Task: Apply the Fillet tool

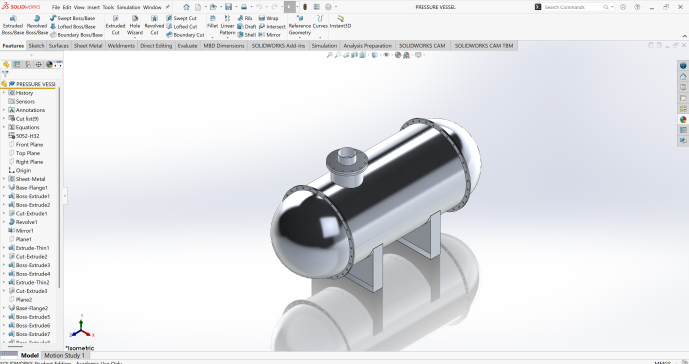Action: tap(213, 22)
